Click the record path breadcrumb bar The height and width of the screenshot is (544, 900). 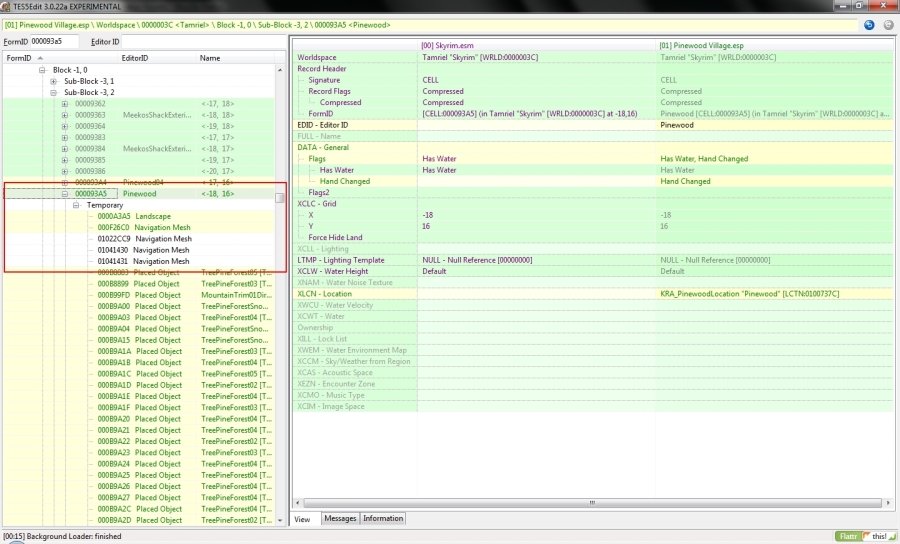(x=430, y=25)
